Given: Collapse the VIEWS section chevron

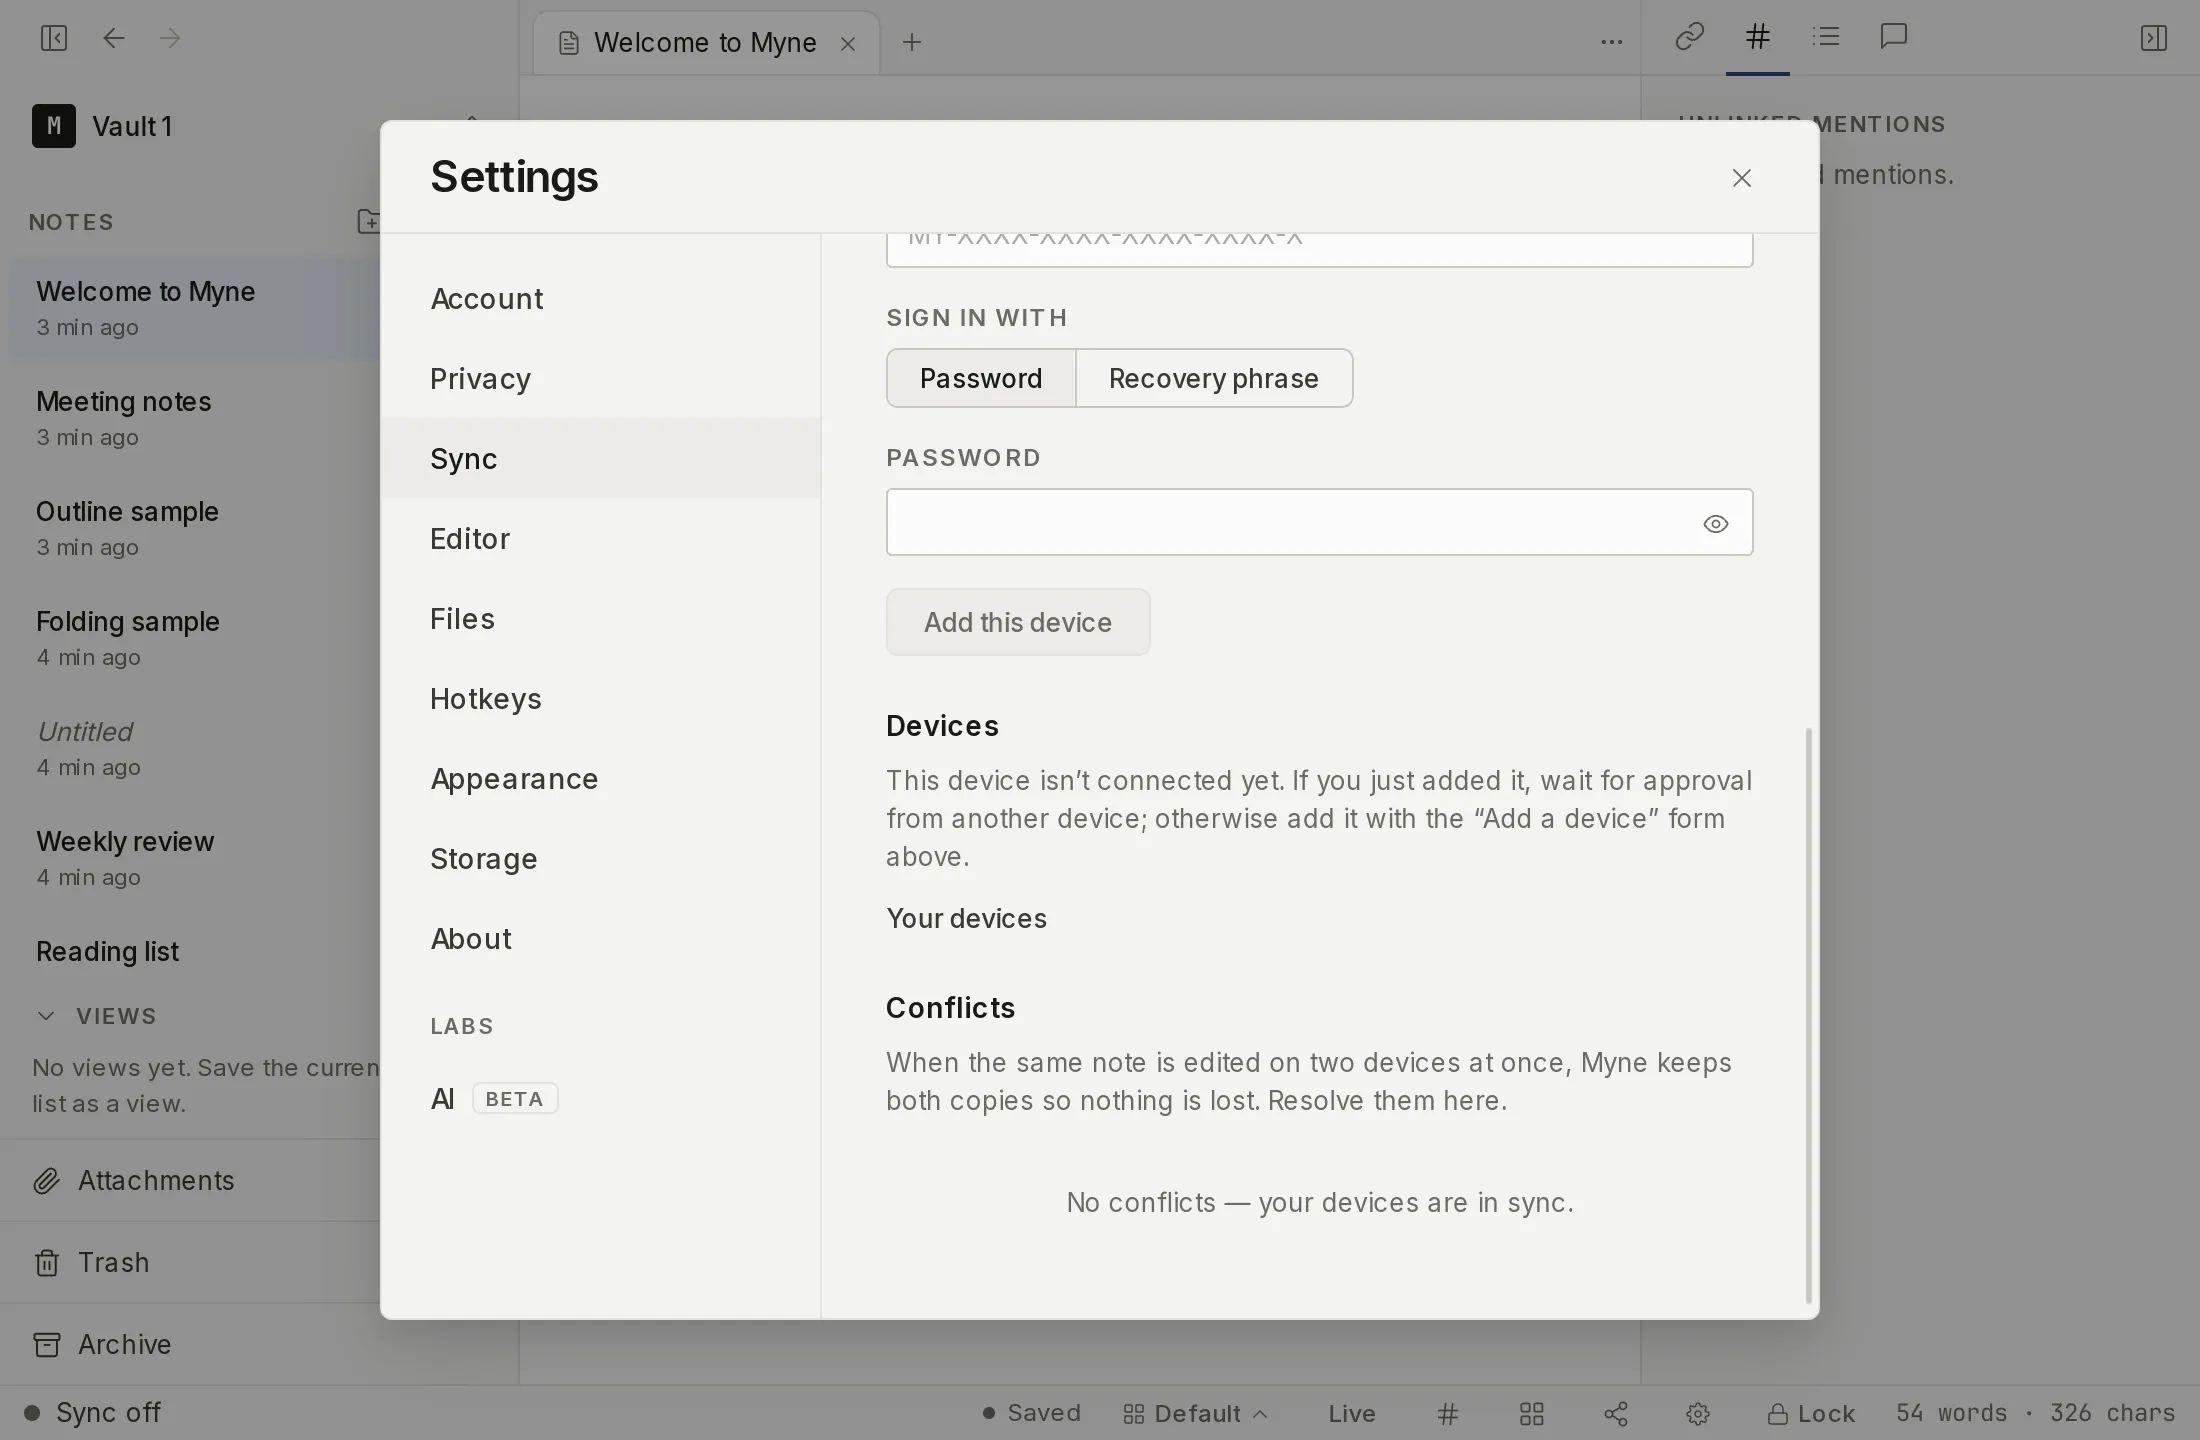Looking at the screenshot, I should click(46, 1016).
